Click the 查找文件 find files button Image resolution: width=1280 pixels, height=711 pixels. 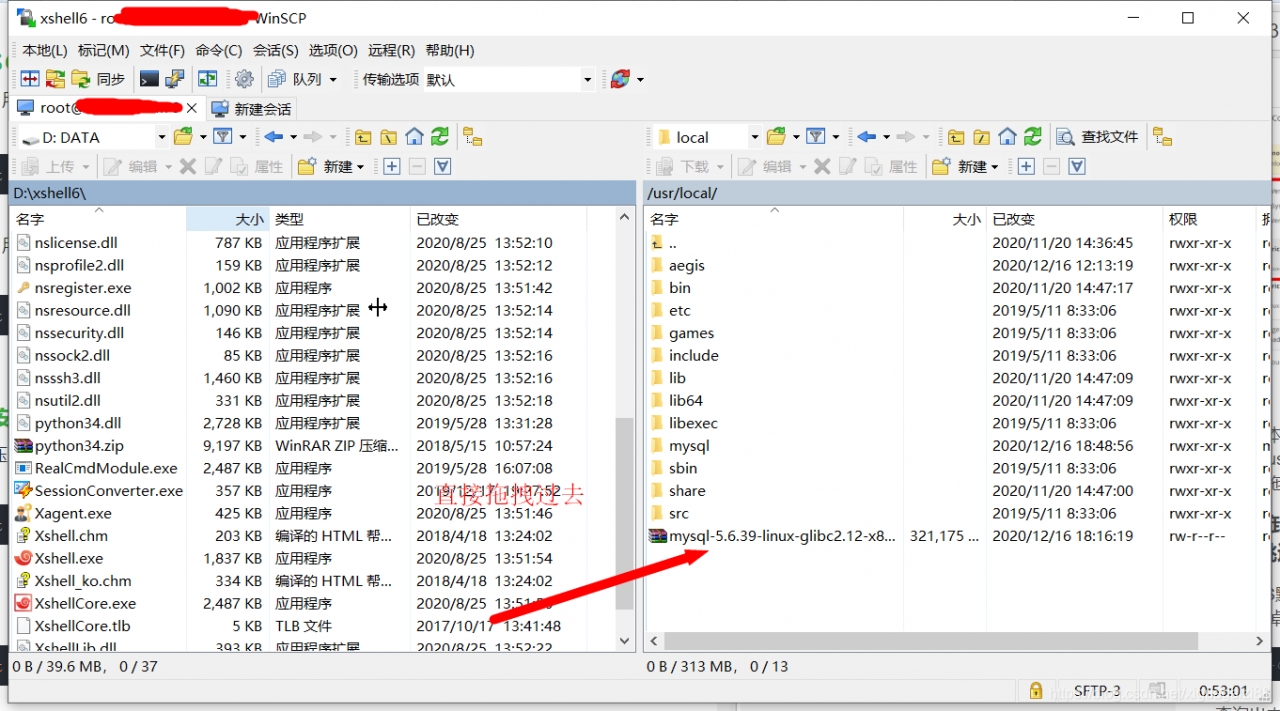pos(1098,137)
